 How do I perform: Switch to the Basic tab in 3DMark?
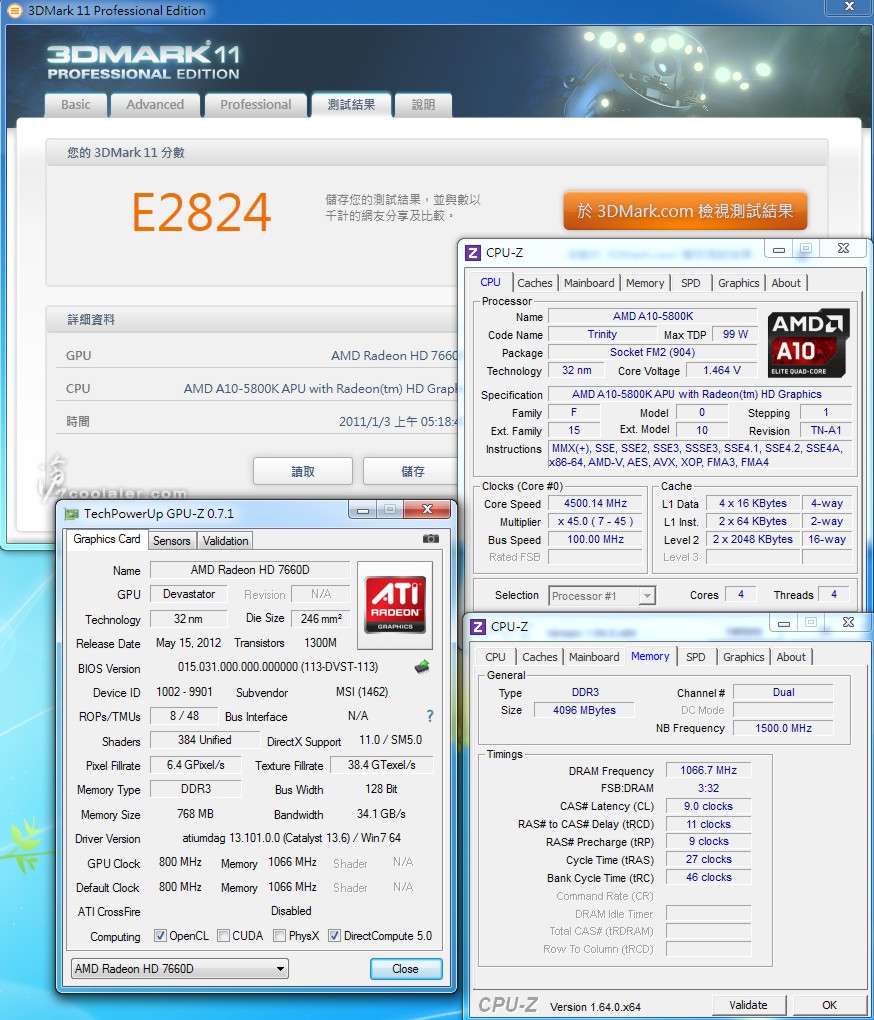[x=75, y=105]
